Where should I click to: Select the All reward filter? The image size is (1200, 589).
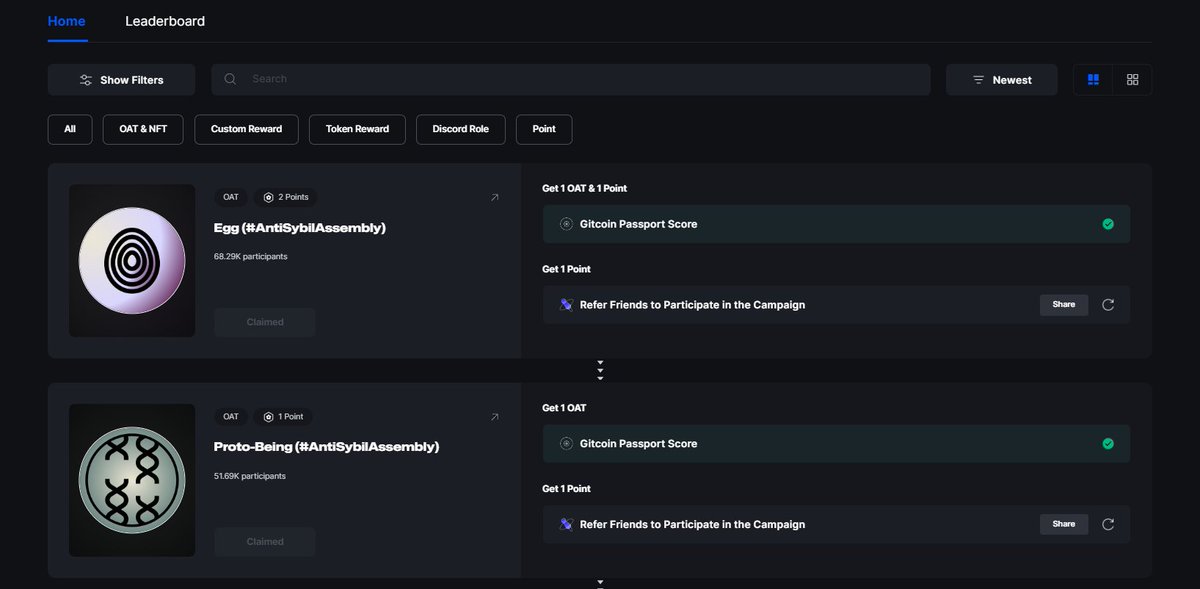coord(70,129)
